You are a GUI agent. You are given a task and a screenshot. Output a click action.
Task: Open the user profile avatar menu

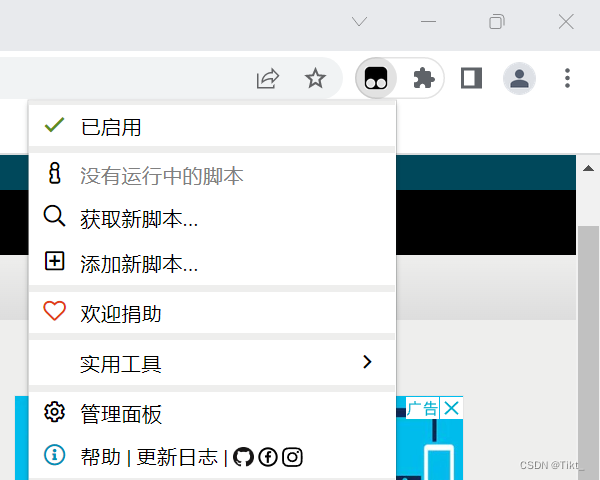(x=519, y=78)
